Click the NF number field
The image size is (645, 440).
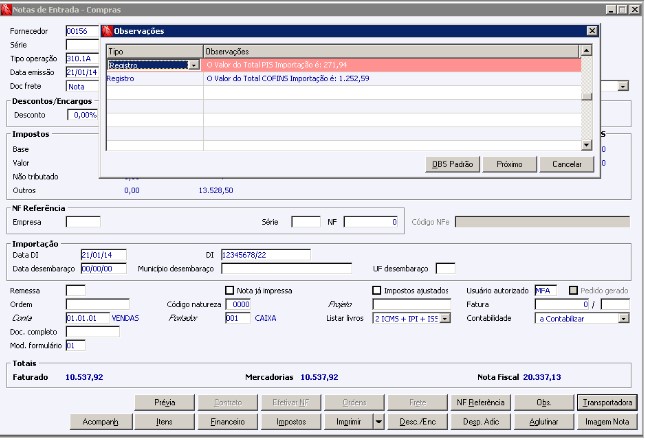(371, 222)
